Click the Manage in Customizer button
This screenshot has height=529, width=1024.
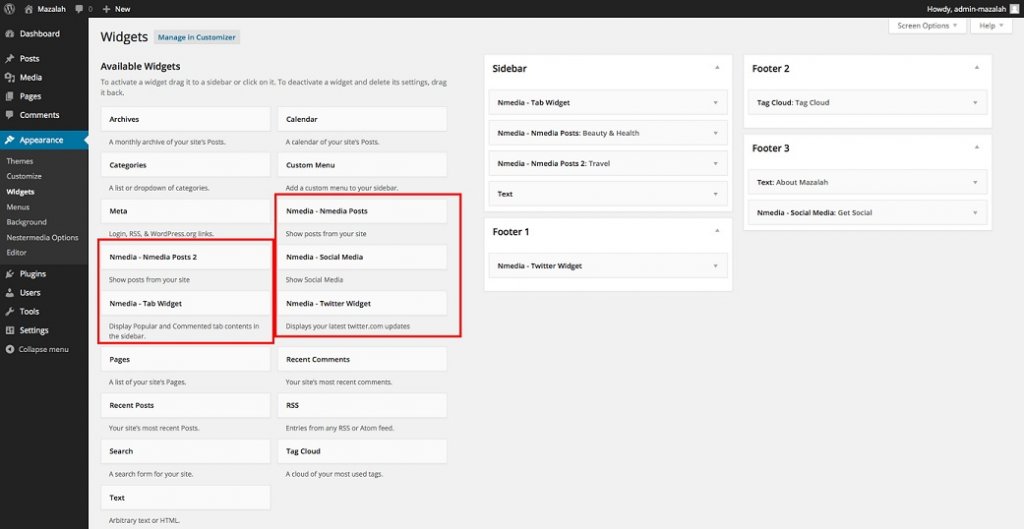tap(197, 37)
